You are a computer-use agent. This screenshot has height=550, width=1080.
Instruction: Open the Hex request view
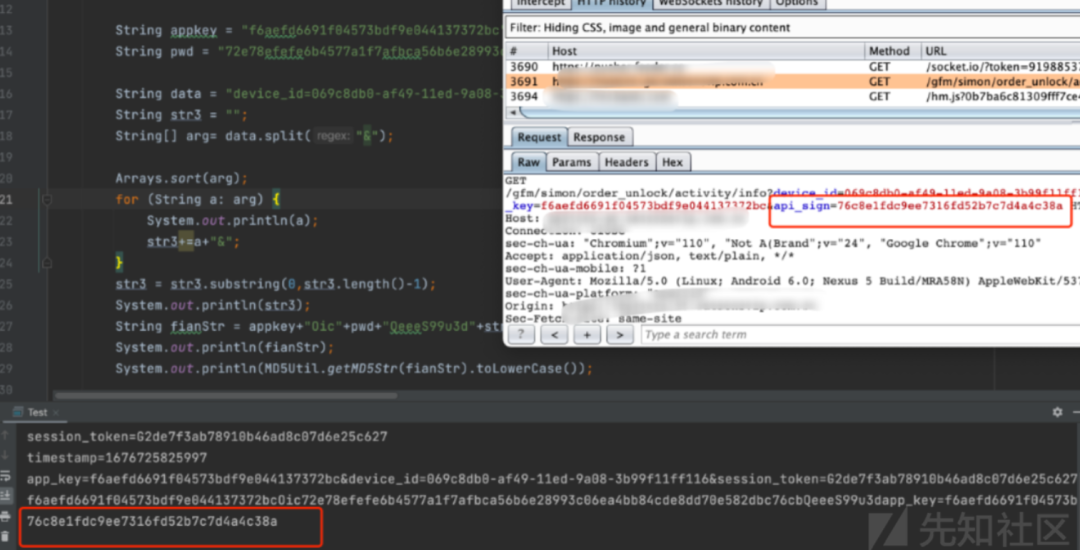pyautogui.click(x=672, y=162)
